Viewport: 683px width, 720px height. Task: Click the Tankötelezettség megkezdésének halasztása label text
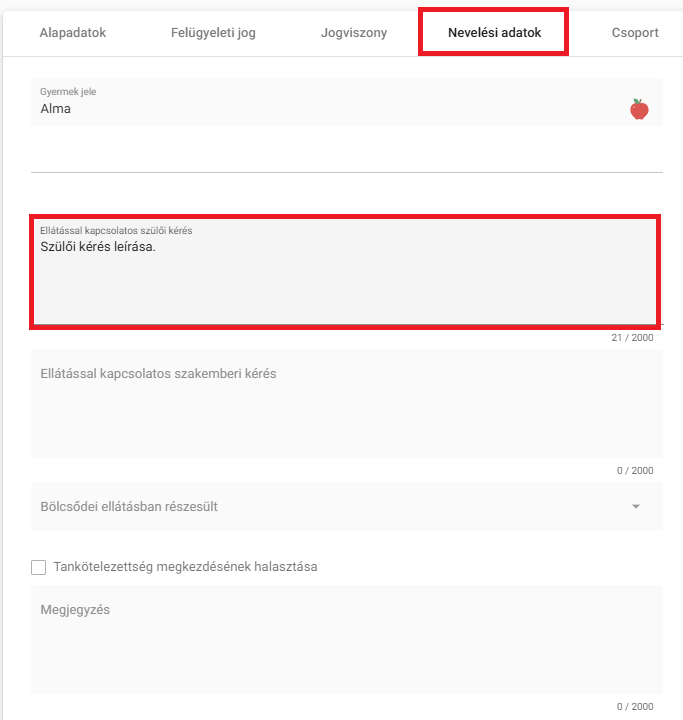[x=185, y=567]
